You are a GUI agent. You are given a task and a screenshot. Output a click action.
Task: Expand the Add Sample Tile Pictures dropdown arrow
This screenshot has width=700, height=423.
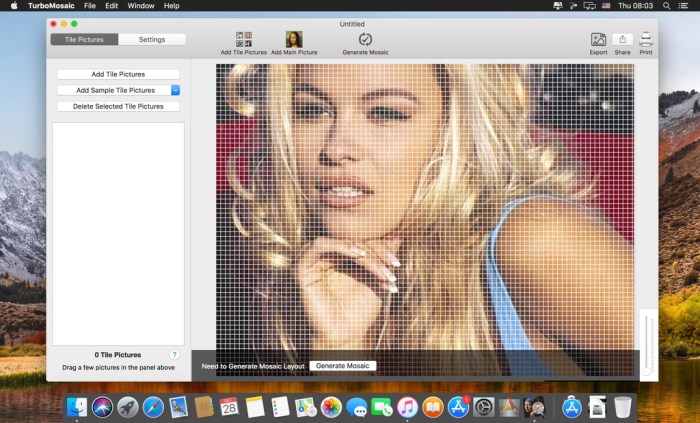pos(175,90)
